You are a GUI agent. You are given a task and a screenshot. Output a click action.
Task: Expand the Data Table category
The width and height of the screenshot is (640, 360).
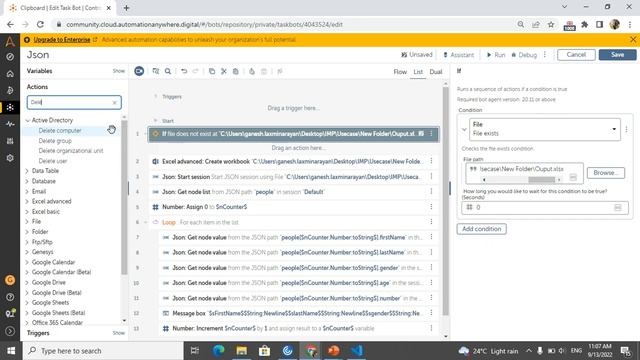pyautogui.click(x=27, y=171)
